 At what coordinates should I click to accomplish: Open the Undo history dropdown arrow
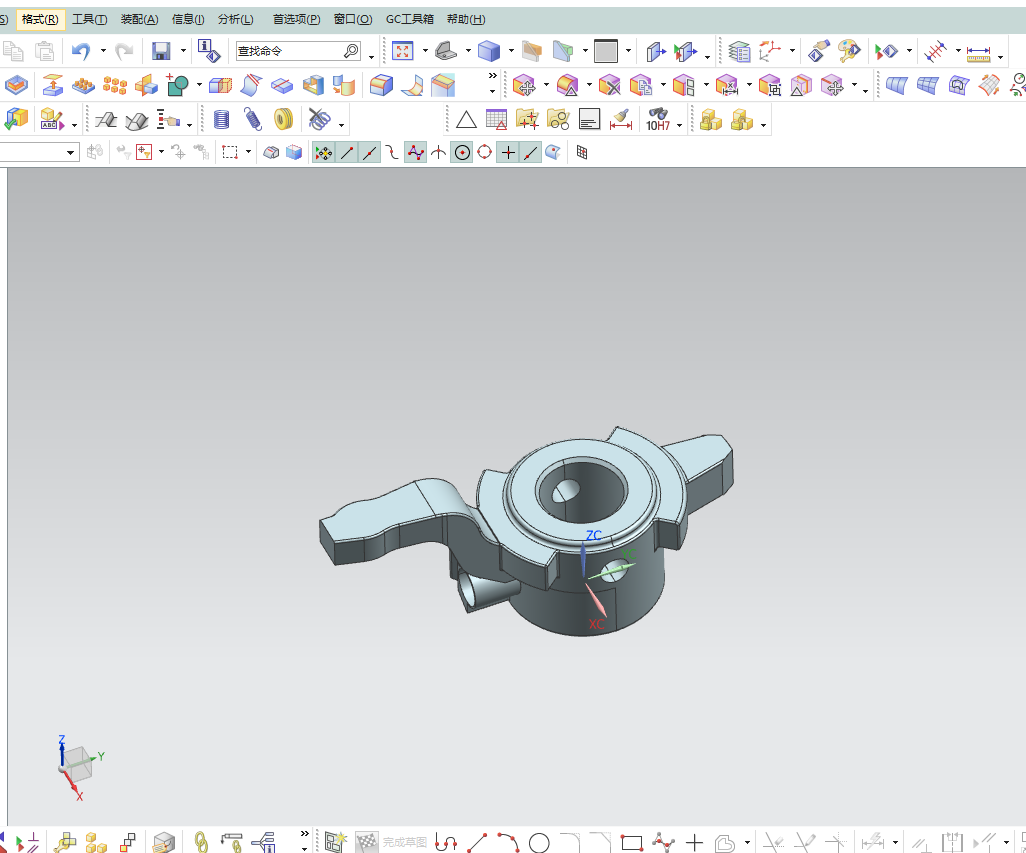(x=103, y=51)
